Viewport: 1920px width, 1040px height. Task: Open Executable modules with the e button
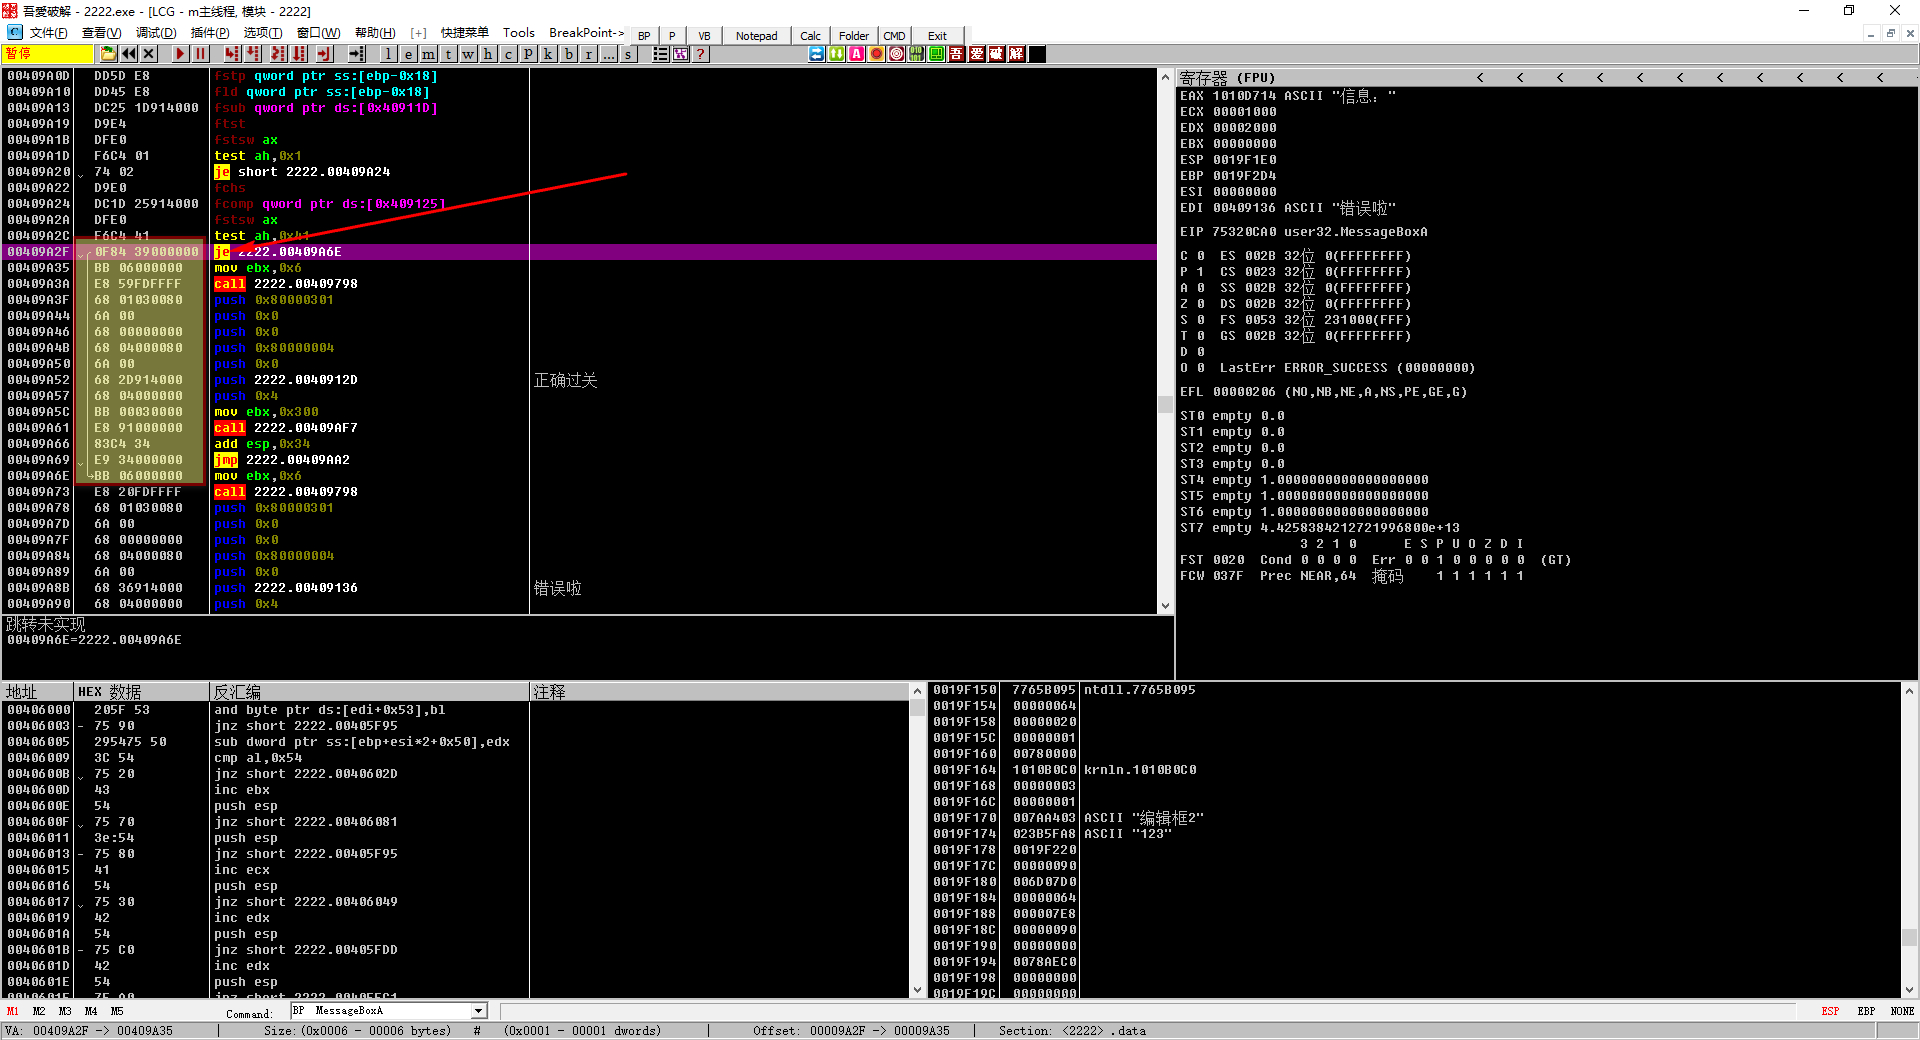click(408, 54)
